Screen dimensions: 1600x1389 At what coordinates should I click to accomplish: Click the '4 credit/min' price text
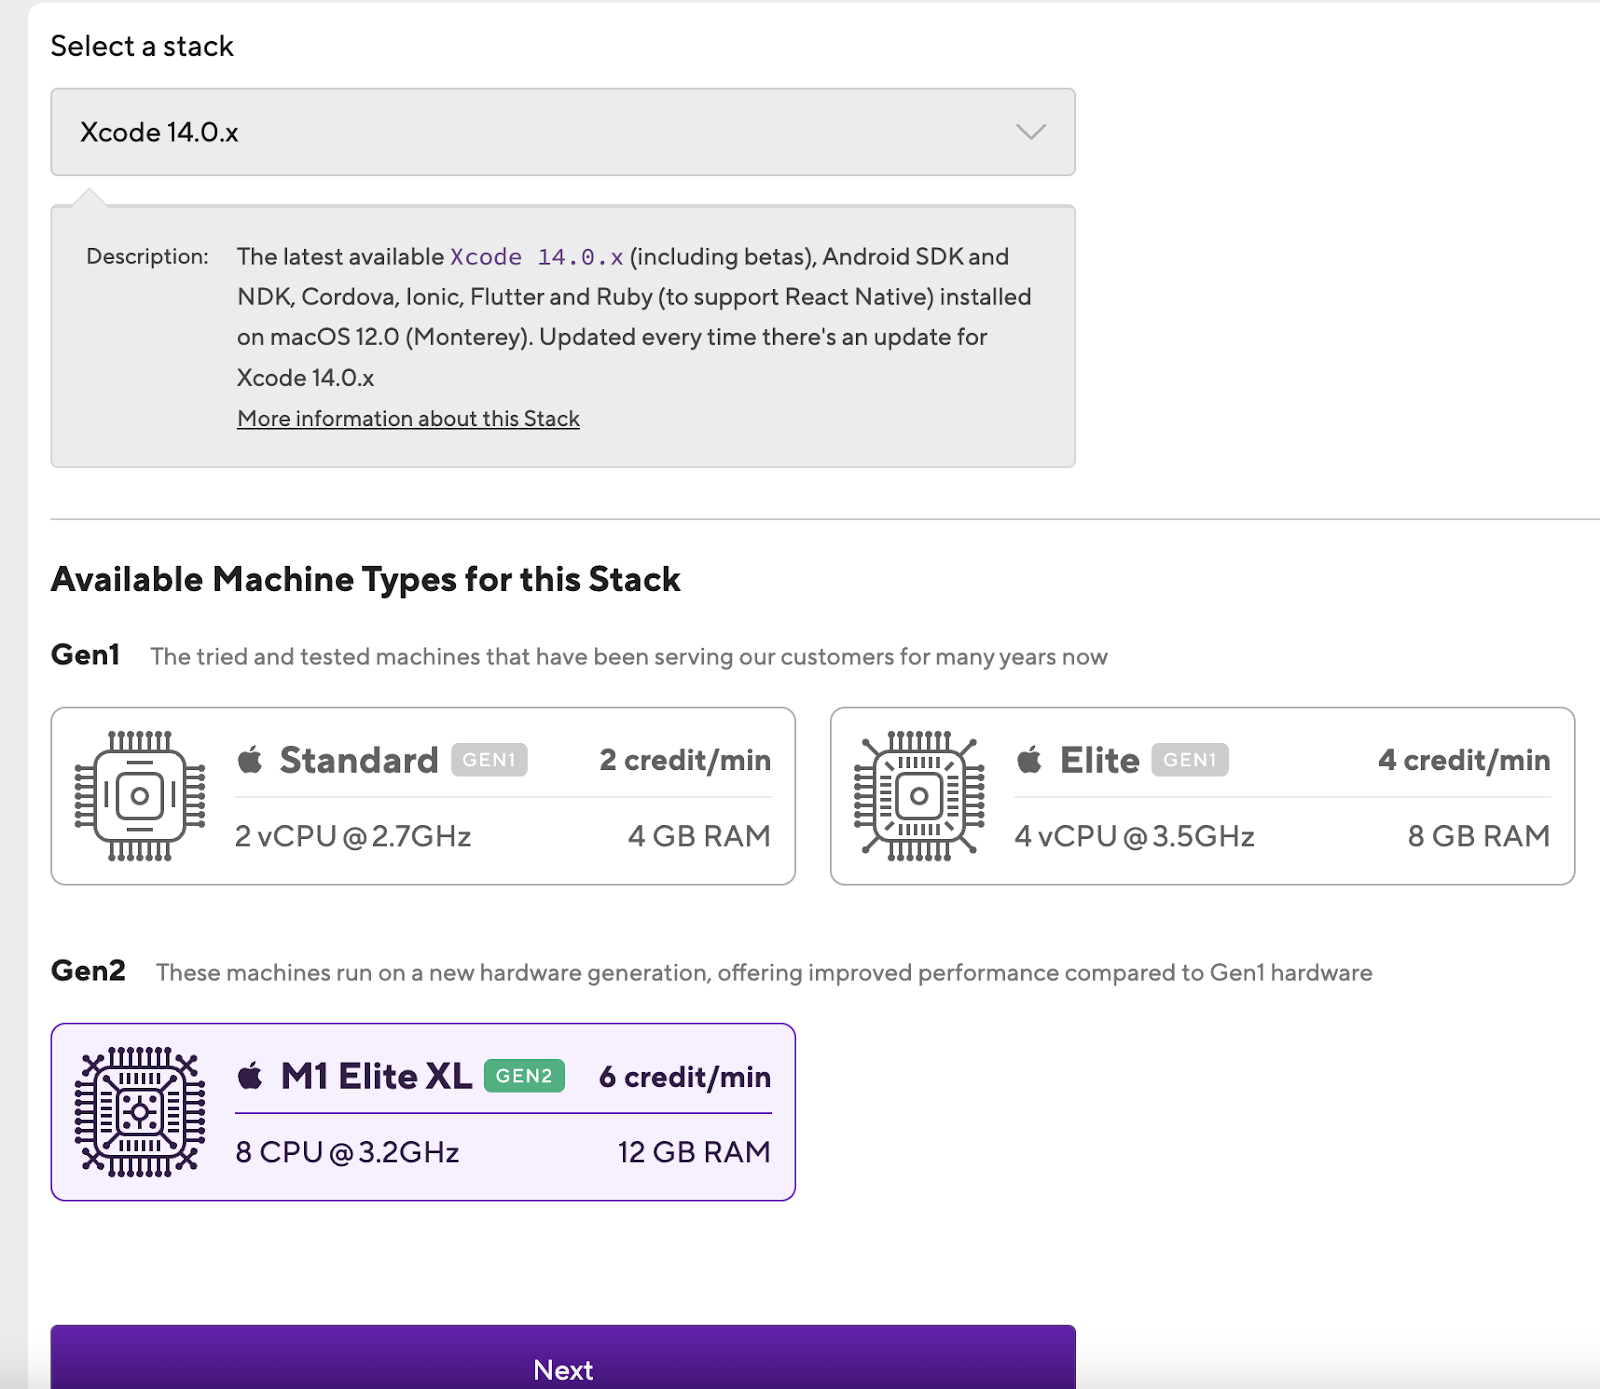pos(1464,760)
